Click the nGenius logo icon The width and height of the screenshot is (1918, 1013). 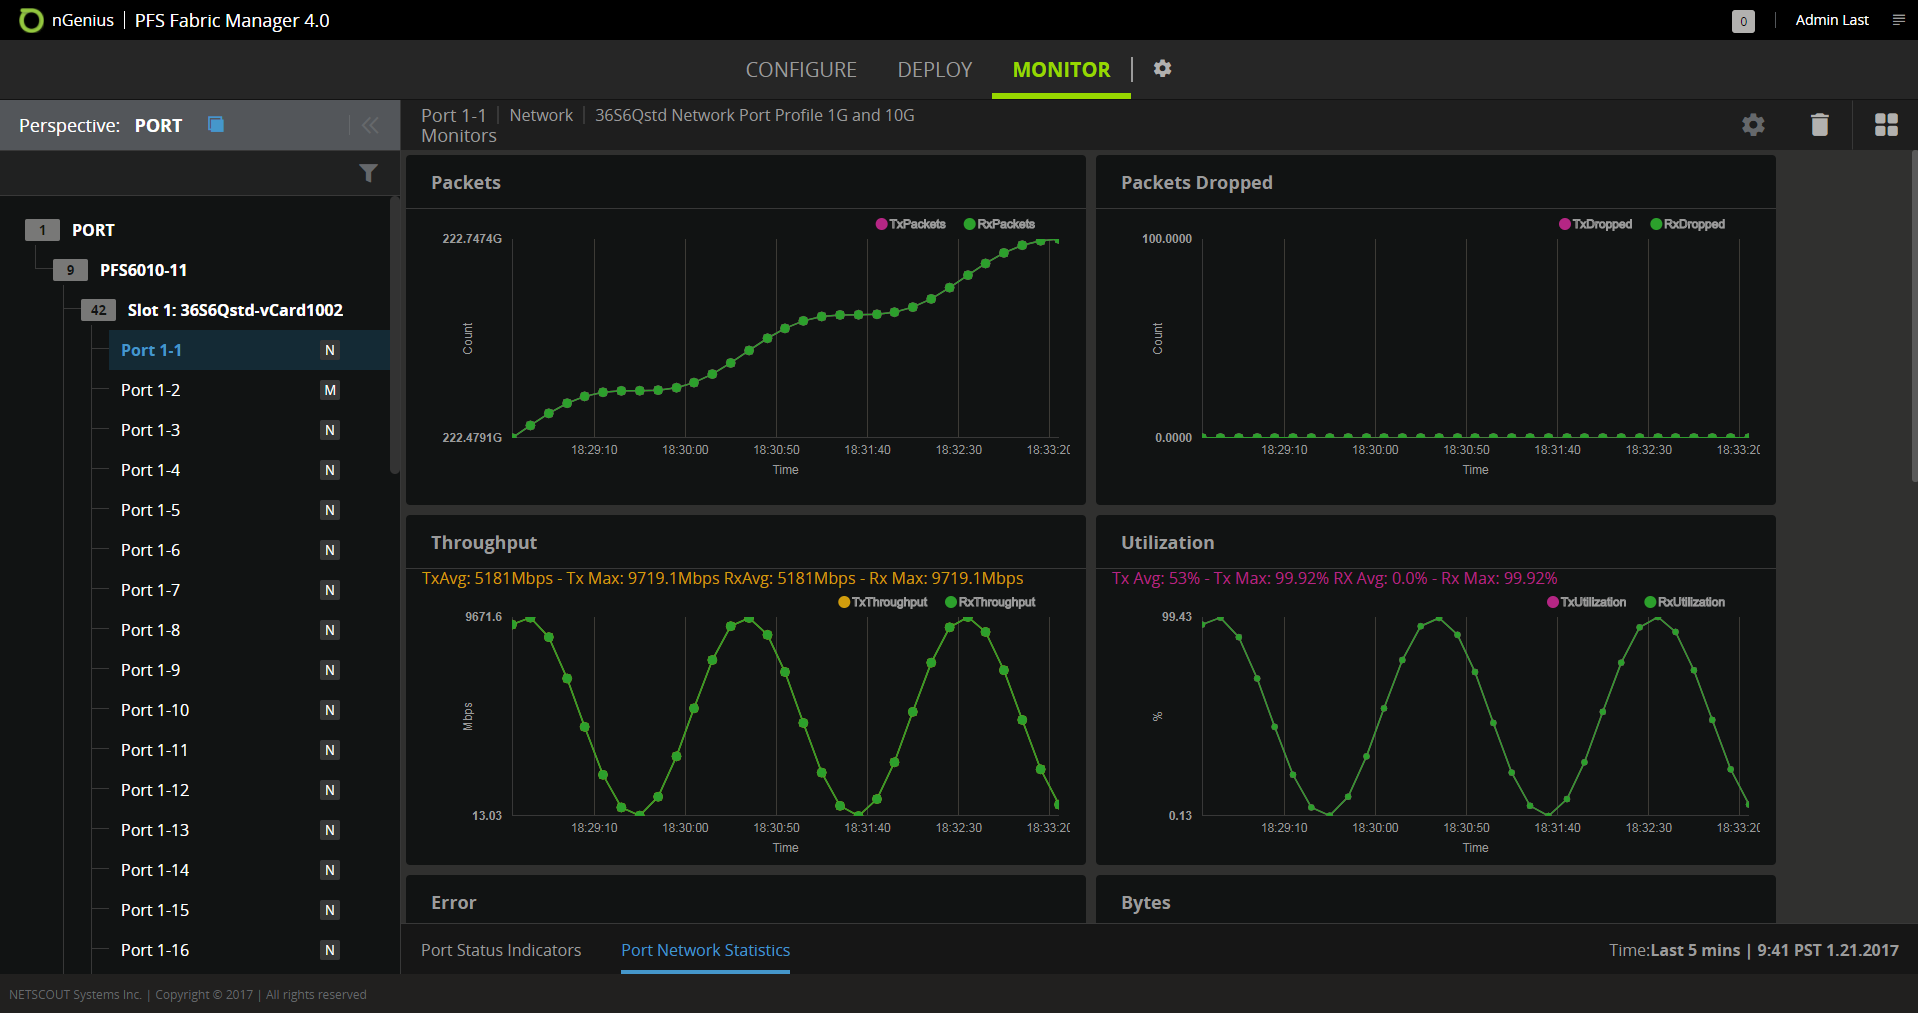click(31, 20)
